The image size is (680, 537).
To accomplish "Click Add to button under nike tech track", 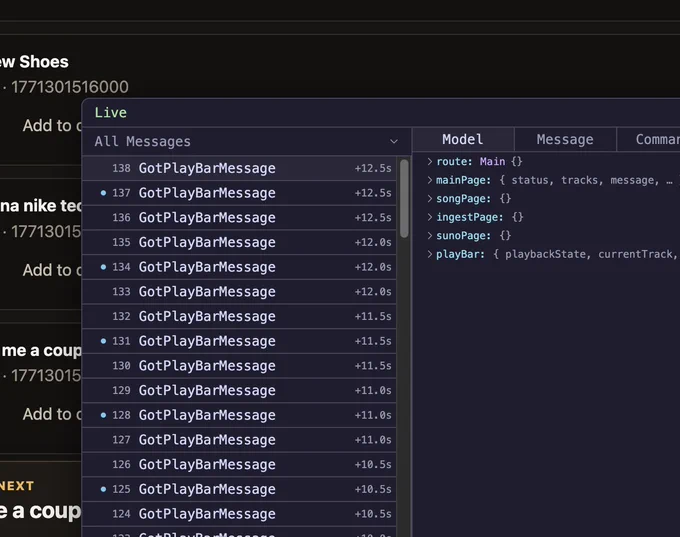I will [52, 270].
